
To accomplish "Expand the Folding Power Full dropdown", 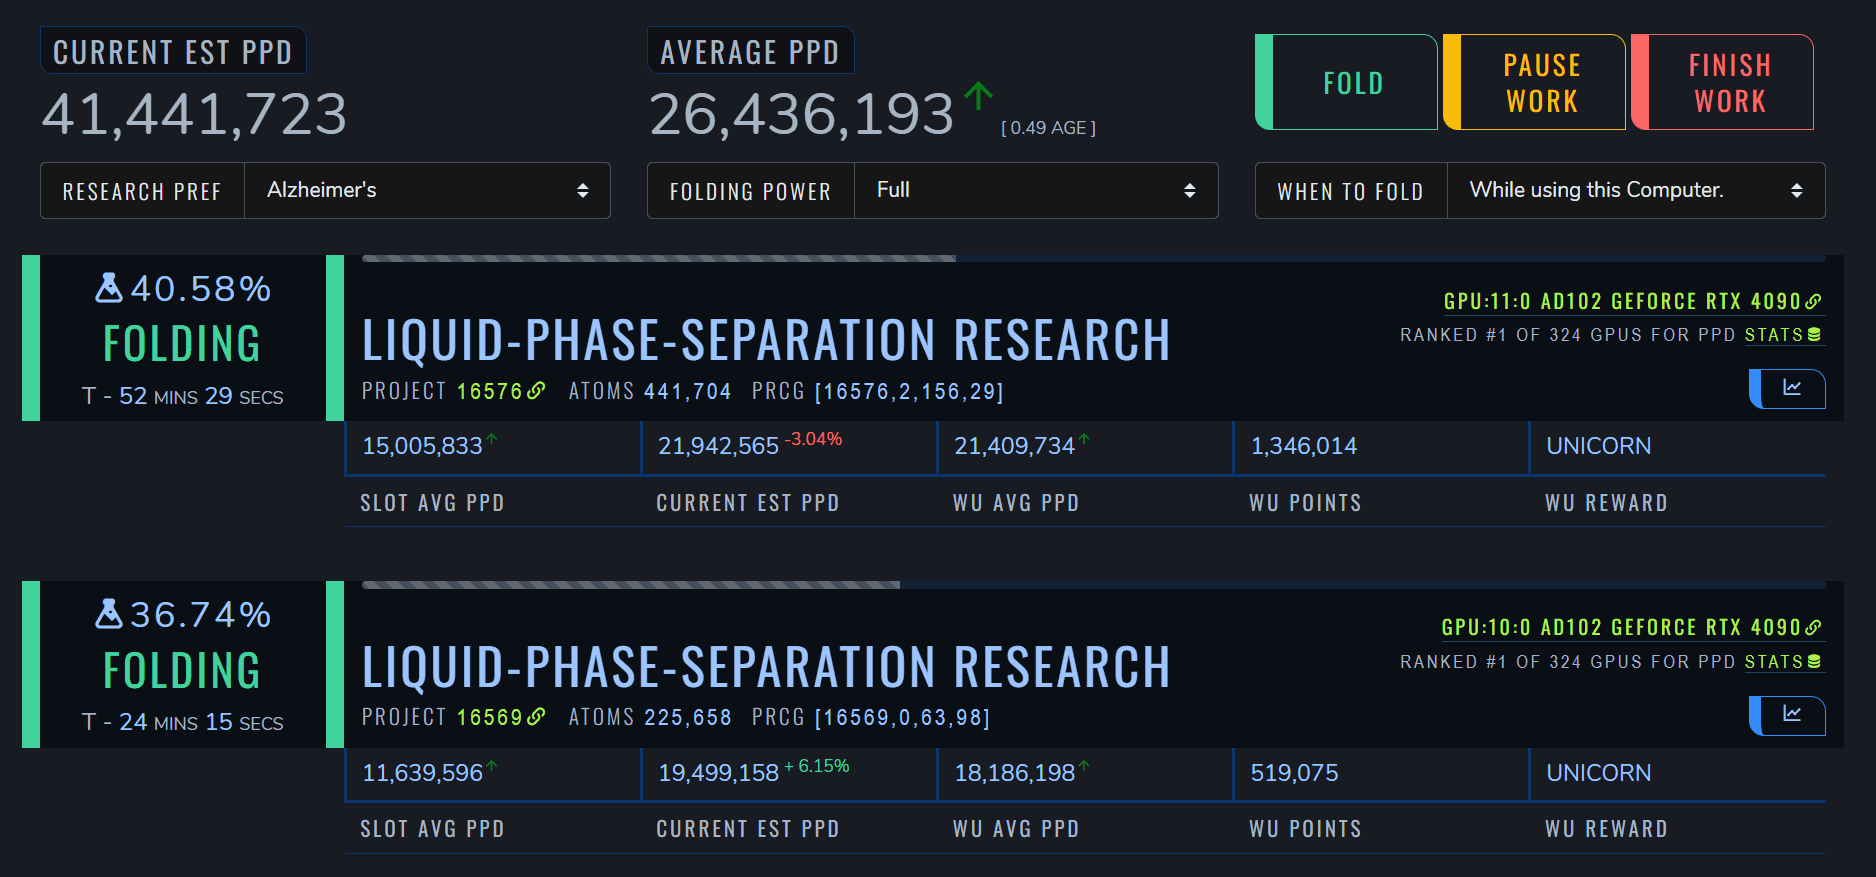I will pos(1035,190).
